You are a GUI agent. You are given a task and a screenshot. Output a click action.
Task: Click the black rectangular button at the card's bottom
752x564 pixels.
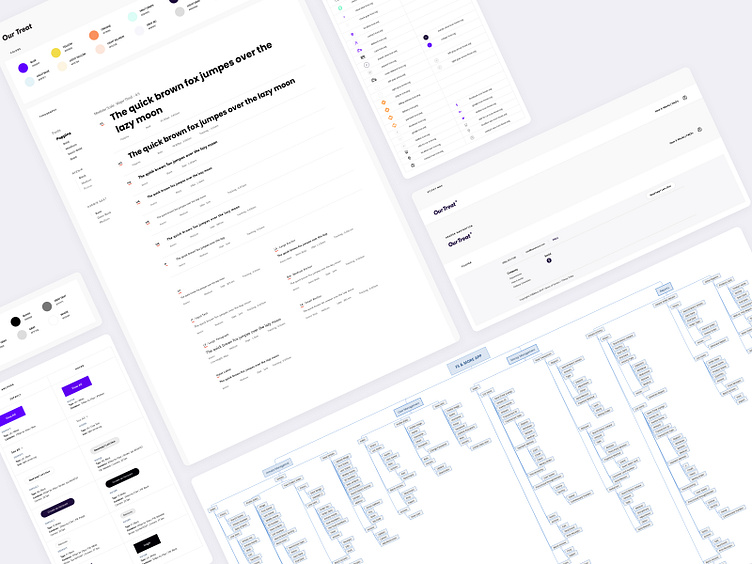coord(147,544)
